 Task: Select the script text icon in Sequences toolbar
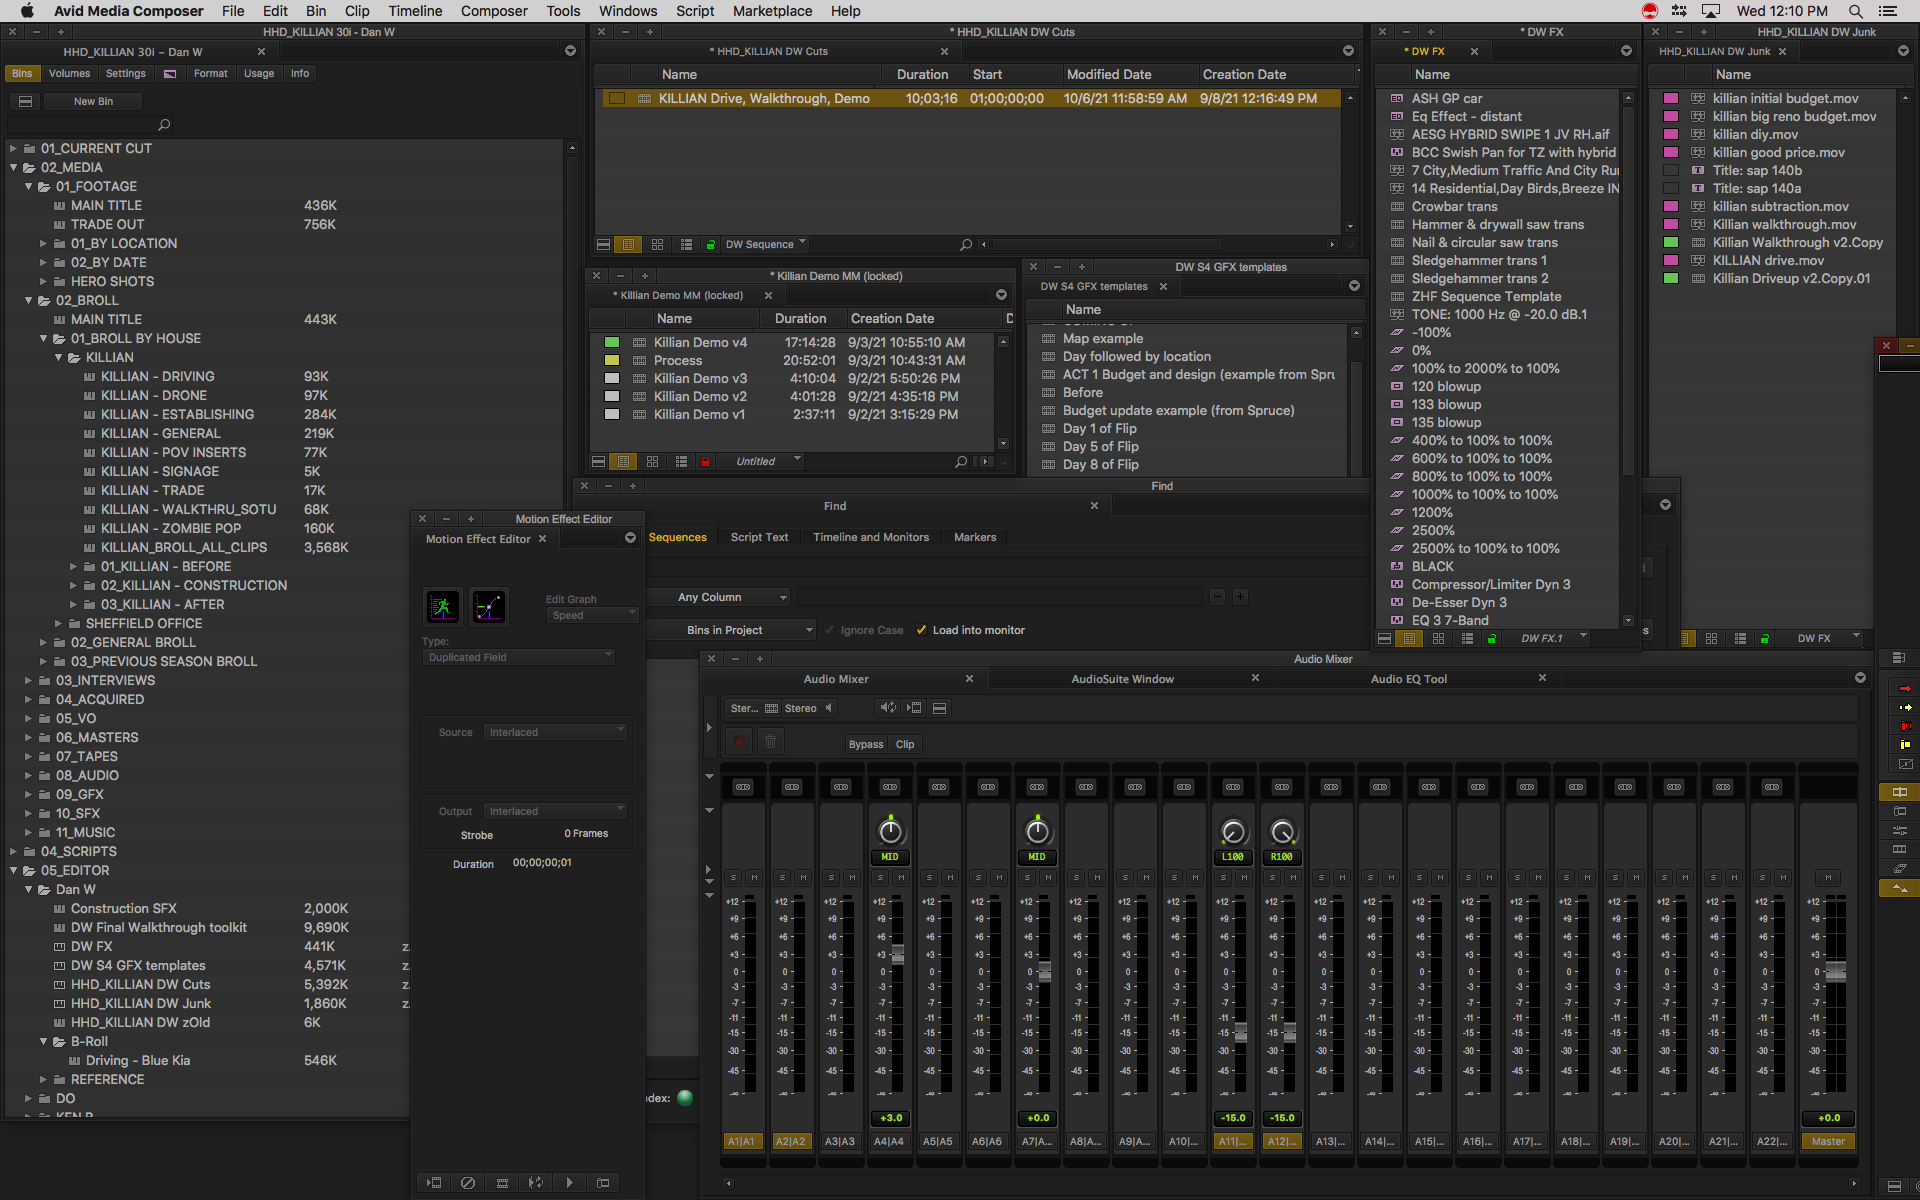pos(759,536)
